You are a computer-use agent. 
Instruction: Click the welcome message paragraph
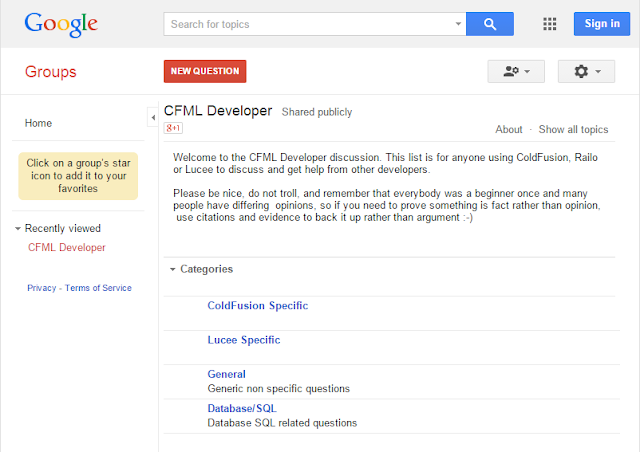click(x=385, y=163)
